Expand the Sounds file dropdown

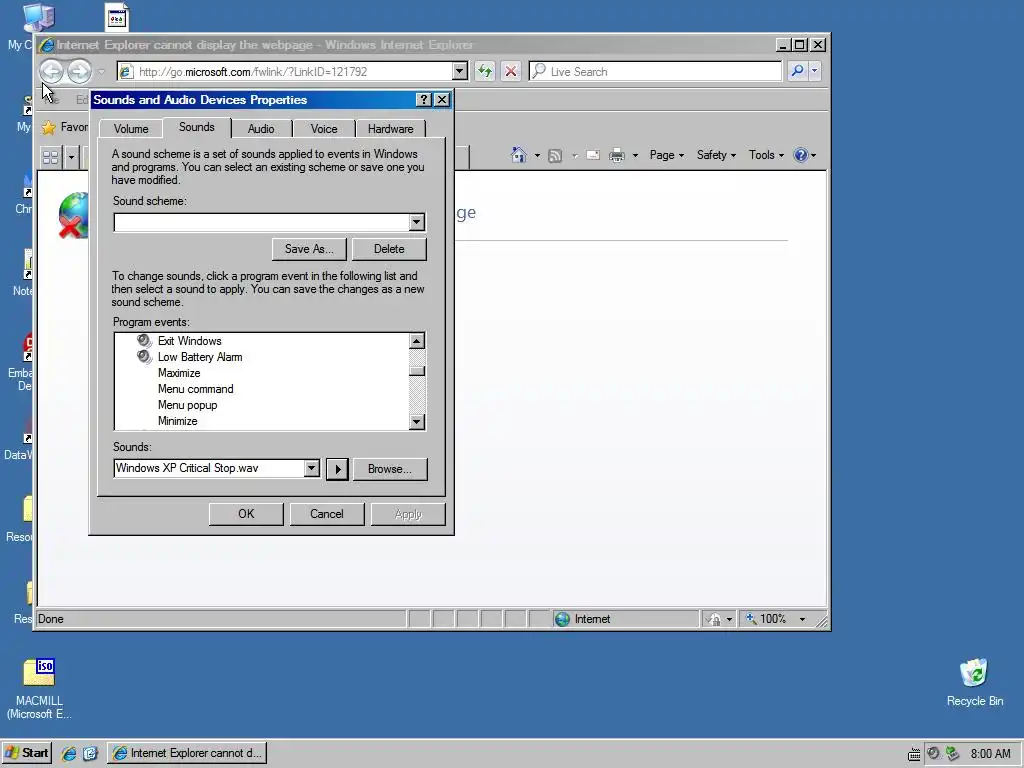pos(312,468)
